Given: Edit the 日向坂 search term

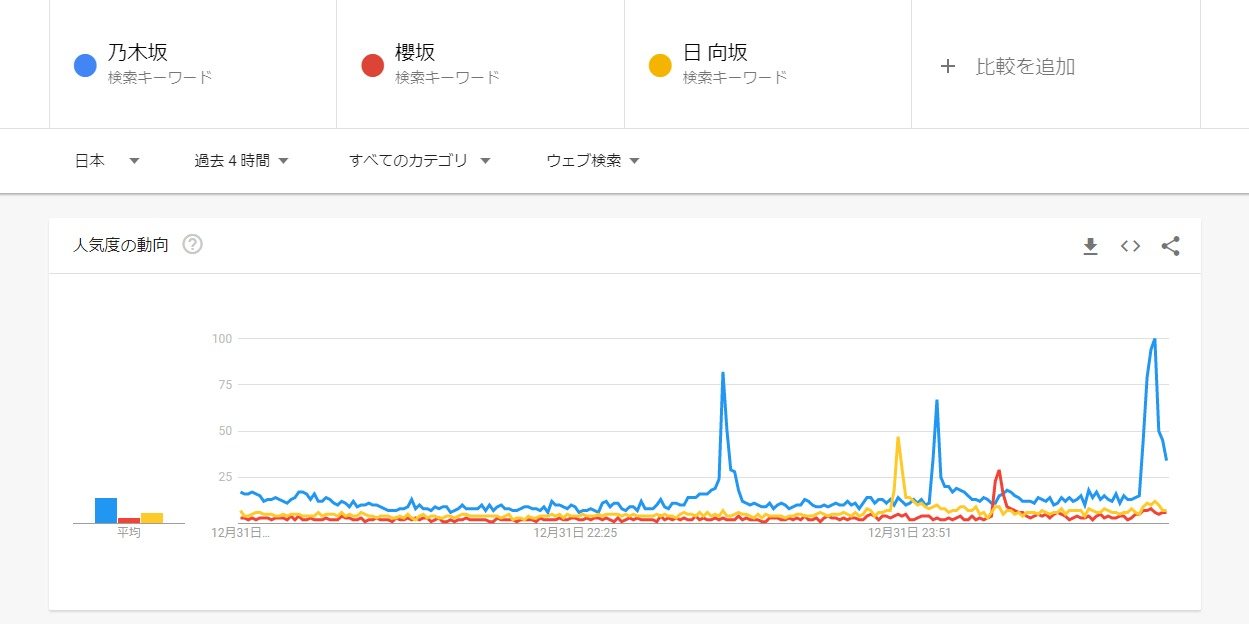Looking at the screenshot, I should [715, 53].
